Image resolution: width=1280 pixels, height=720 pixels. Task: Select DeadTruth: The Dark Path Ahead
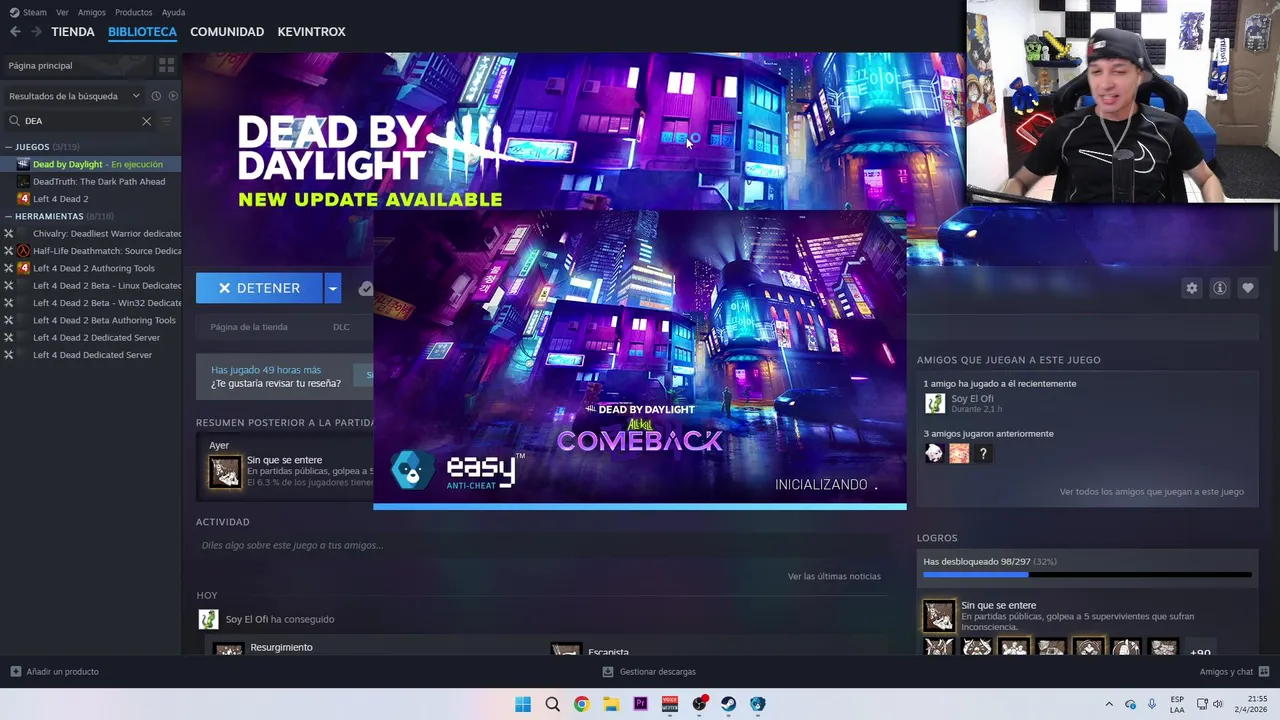(90, 182)
